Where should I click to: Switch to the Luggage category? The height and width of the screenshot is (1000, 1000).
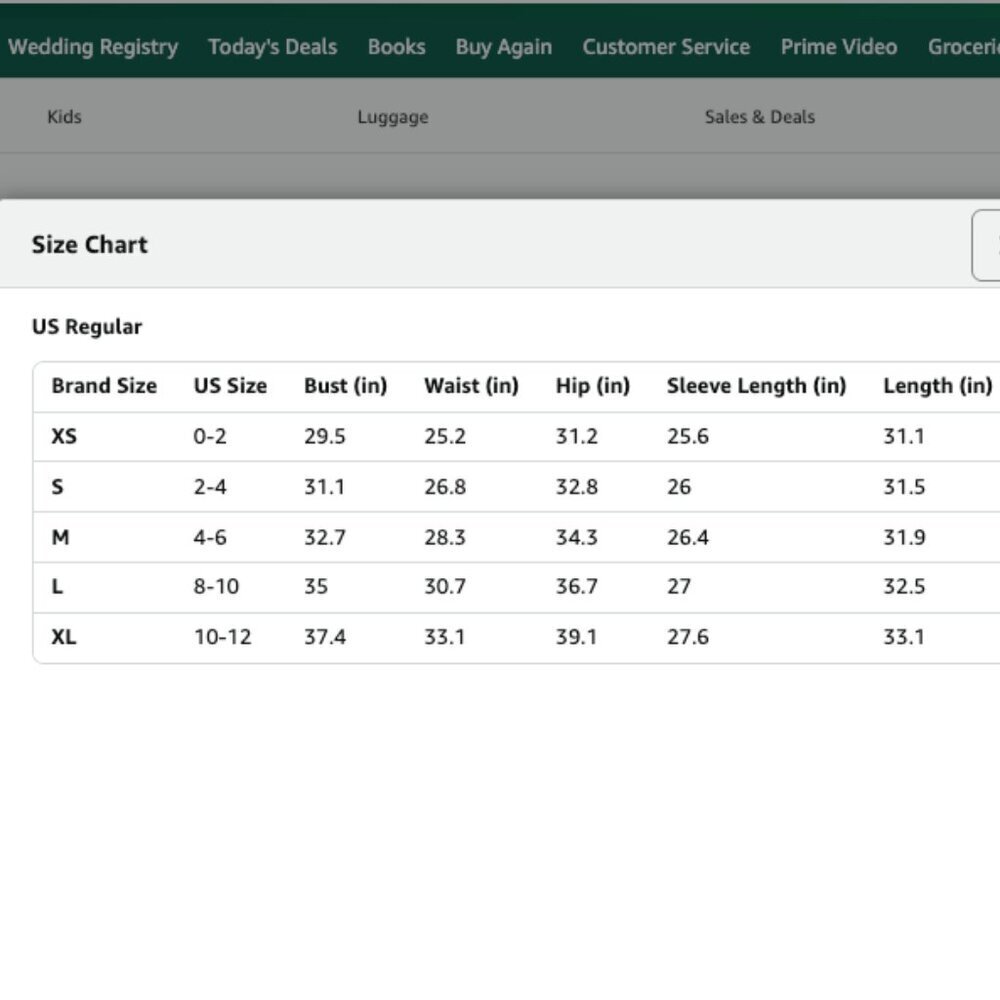pos(392,117)
